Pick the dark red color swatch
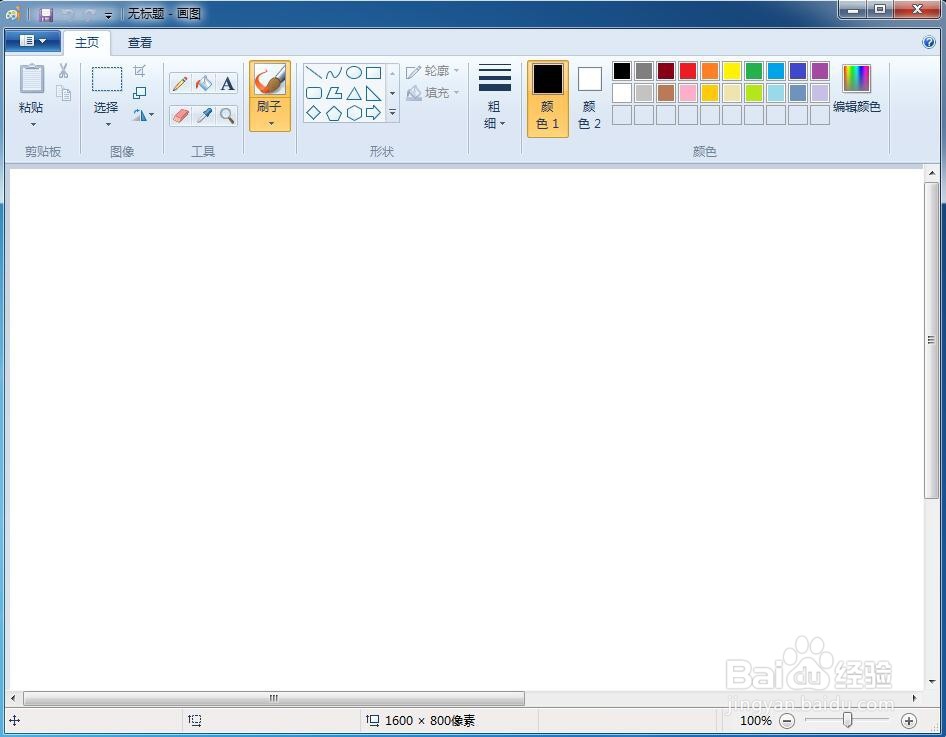This screenshot has height=737, width=946. [x=666, y=71]
